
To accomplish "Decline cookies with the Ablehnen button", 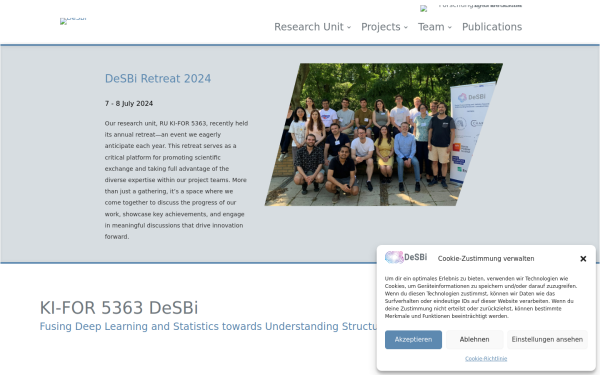I will pos(474,339).
